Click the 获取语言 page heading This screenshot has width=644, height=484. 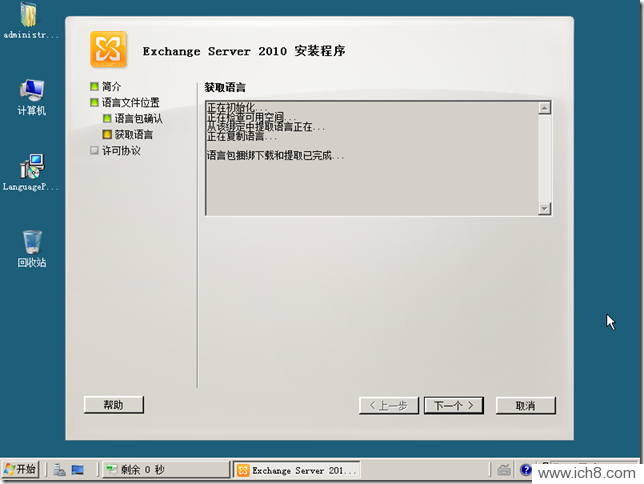pyautogui.click(x=225, y=87)
